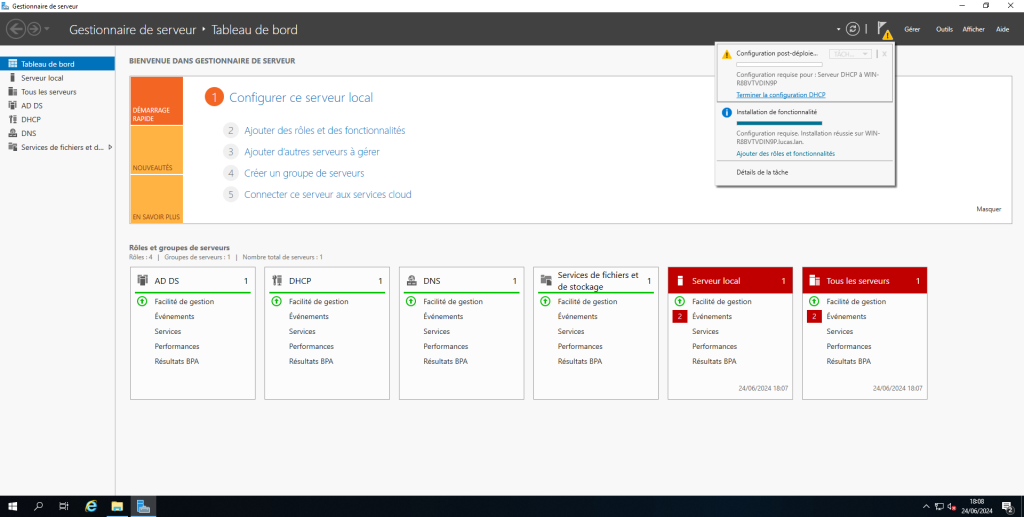1024x517 pixels.
Task: Open the notifications flag with warning
Action: pyautogui.click(x=883, y=30)
